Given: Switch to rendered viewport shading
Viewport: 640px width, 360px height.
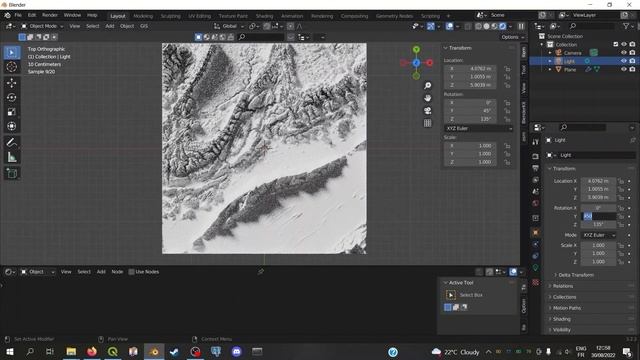Looking at the screenshot, I should tap(502, 26).
